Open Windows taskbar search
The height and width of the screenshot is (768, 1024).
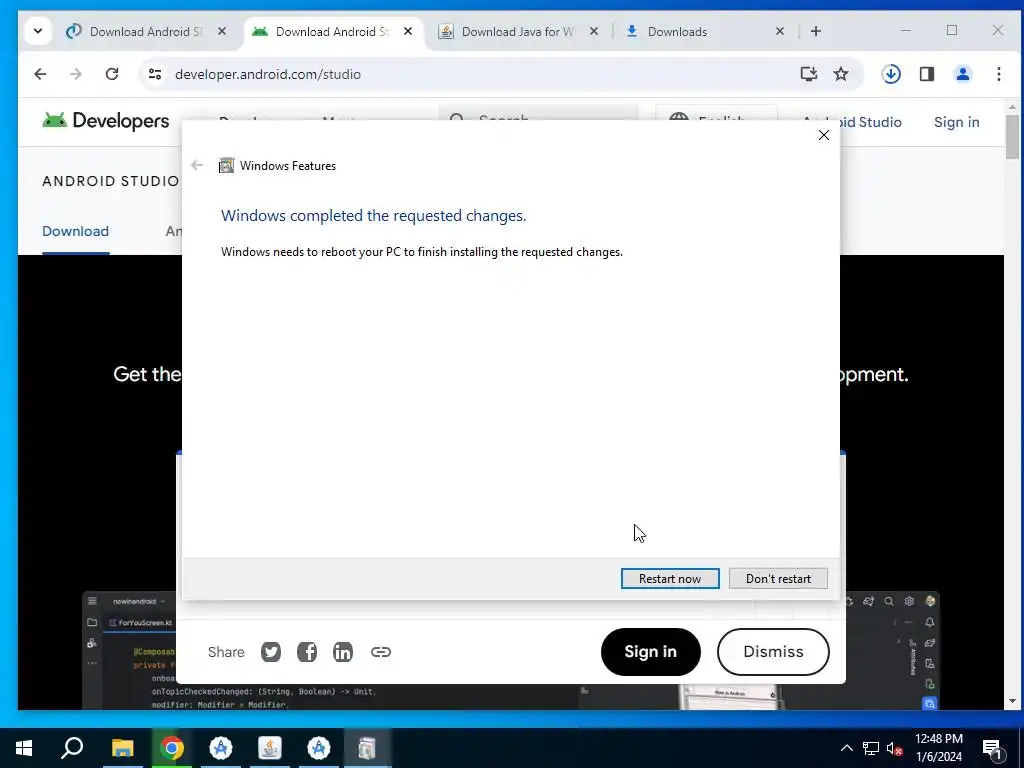click(x=72, y=748)
